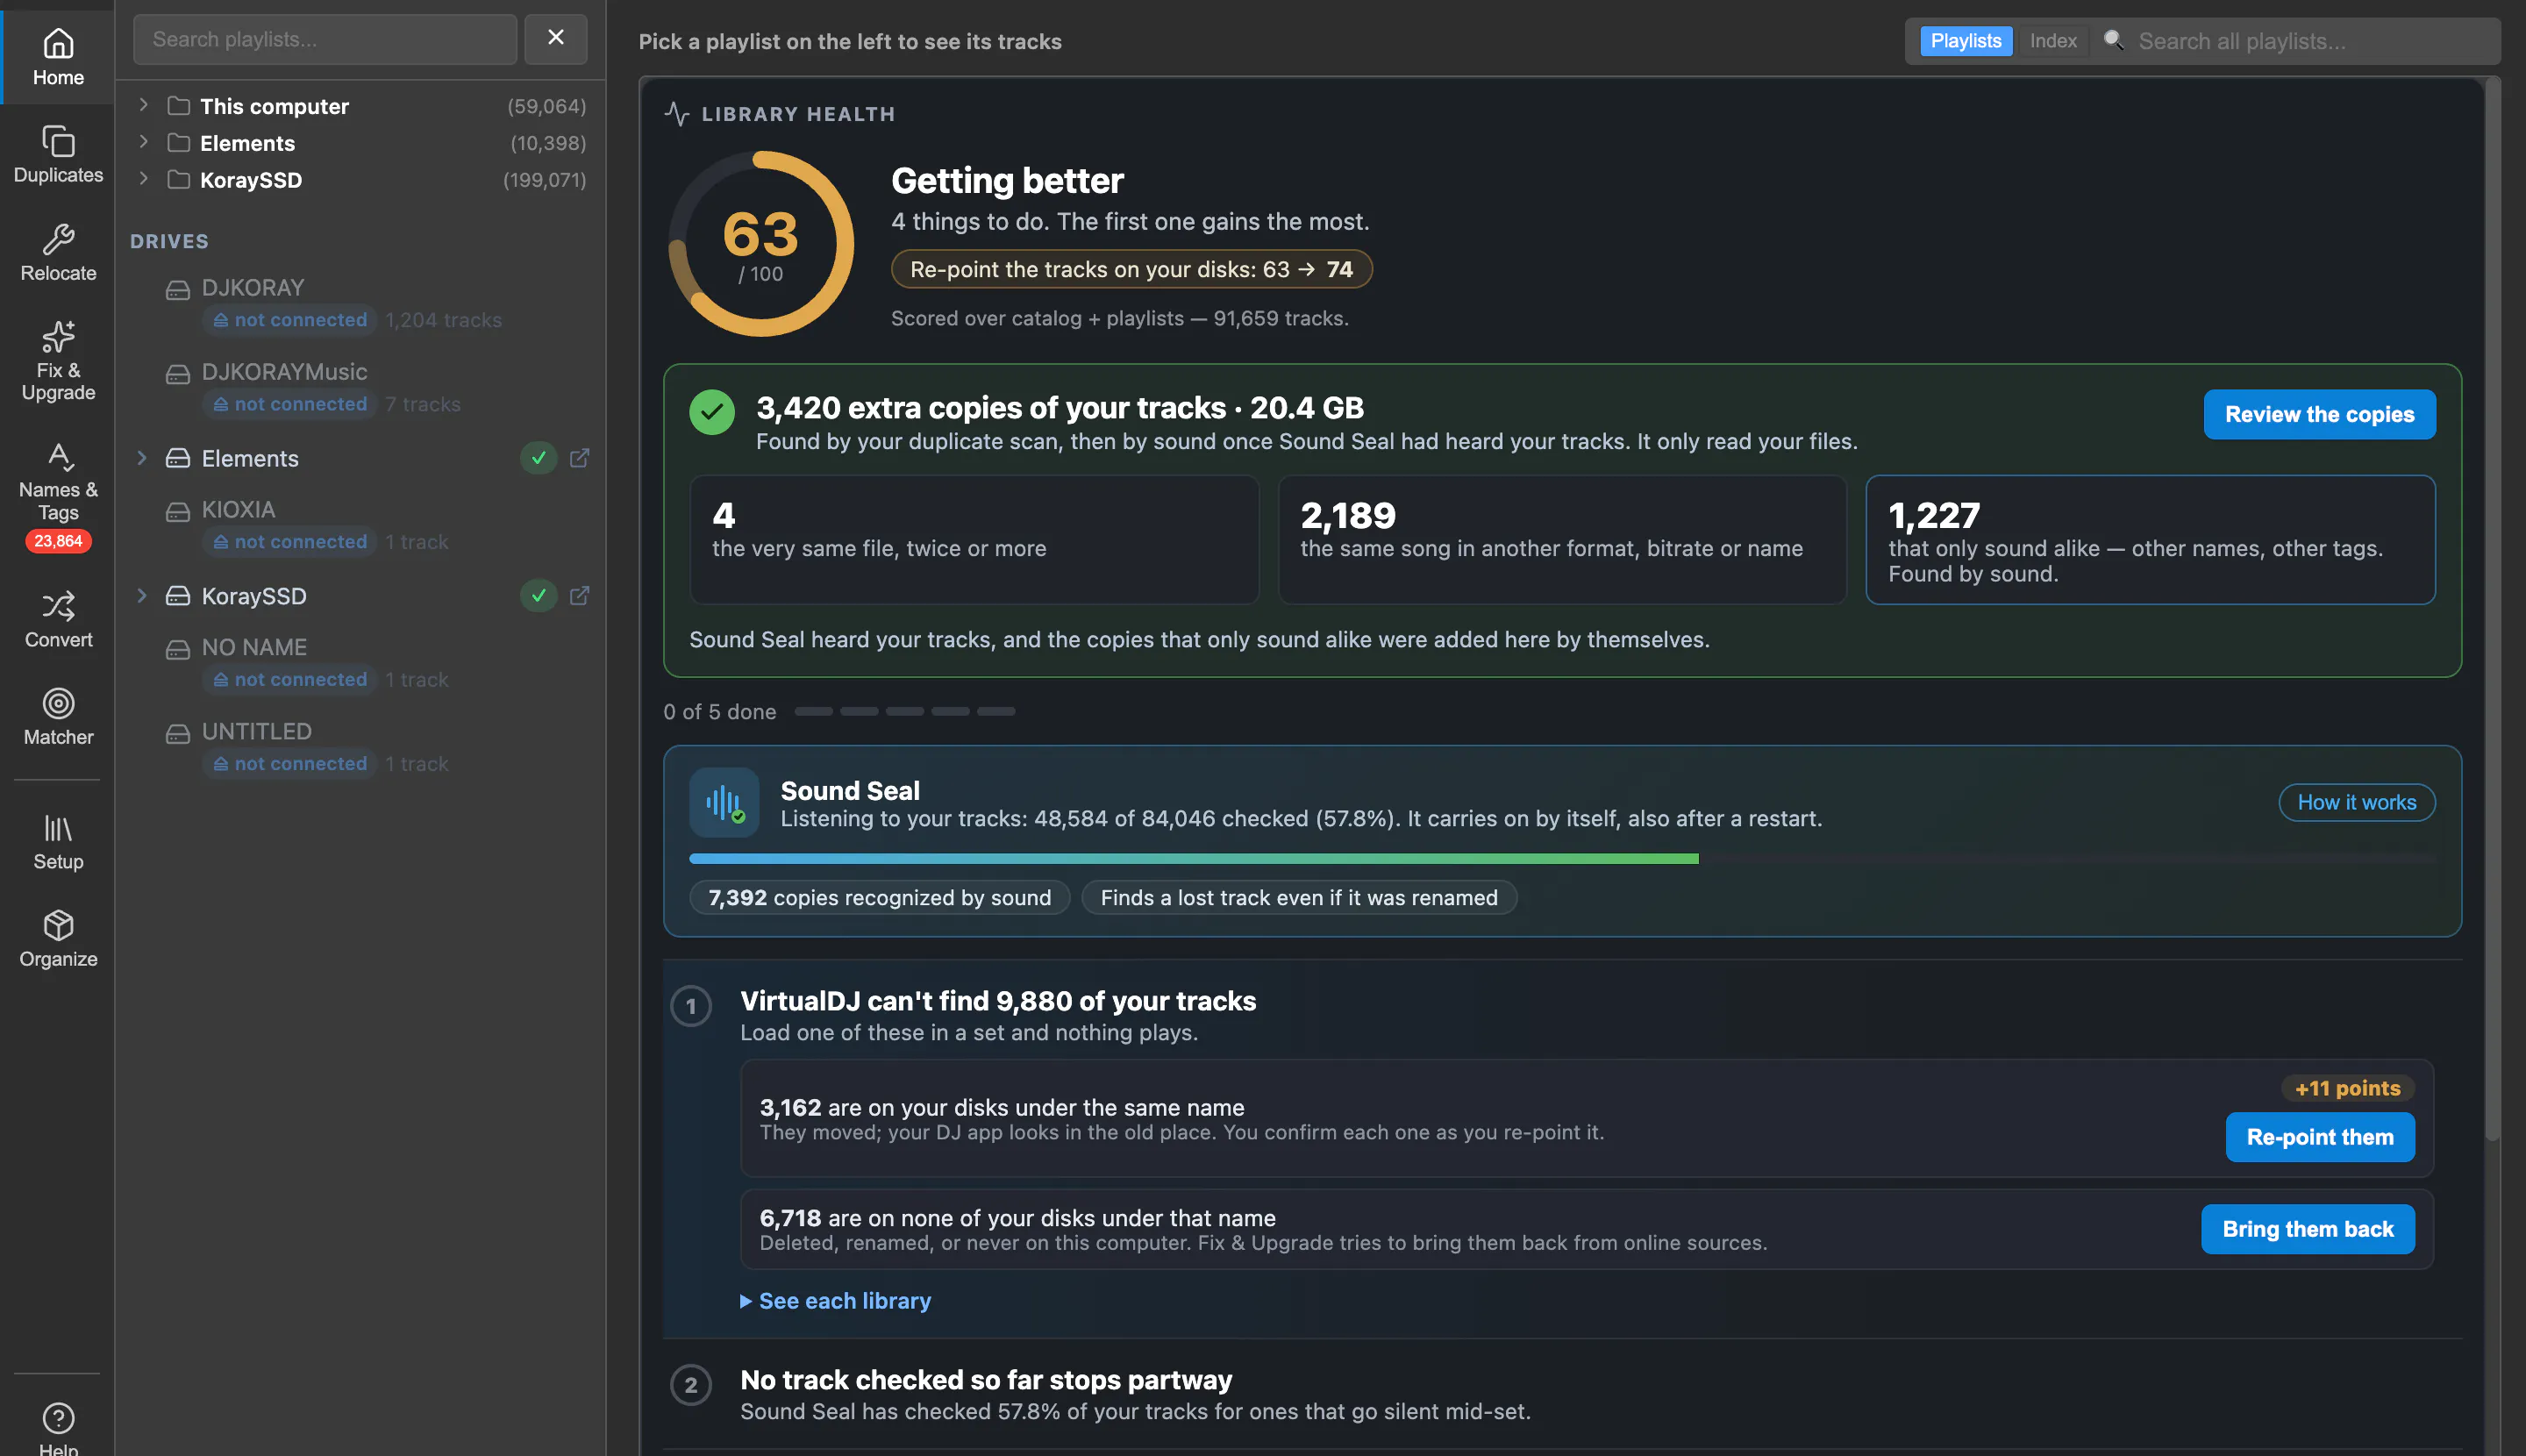2526x1456 pixels.
Task: Select the 4 very same file card
Action: (x=974, y=540)
